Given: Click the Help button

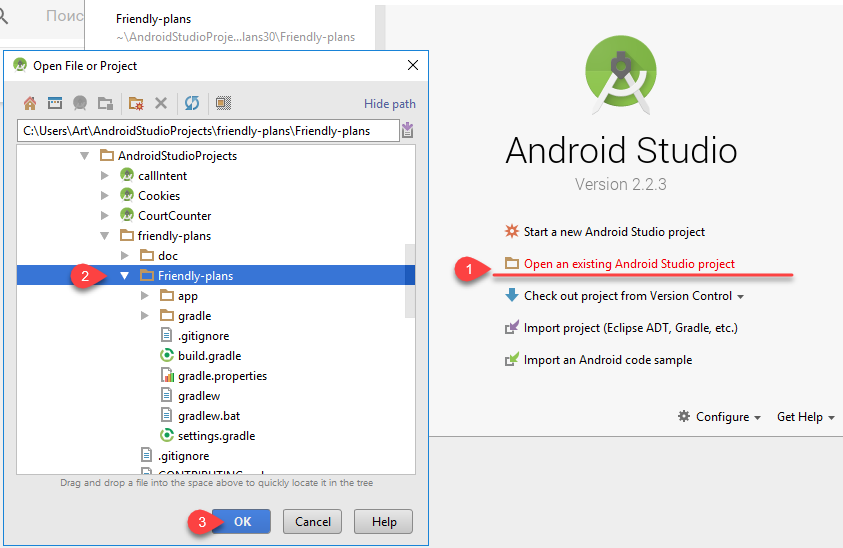Looking at the screenshot, I should pos(383,522).
